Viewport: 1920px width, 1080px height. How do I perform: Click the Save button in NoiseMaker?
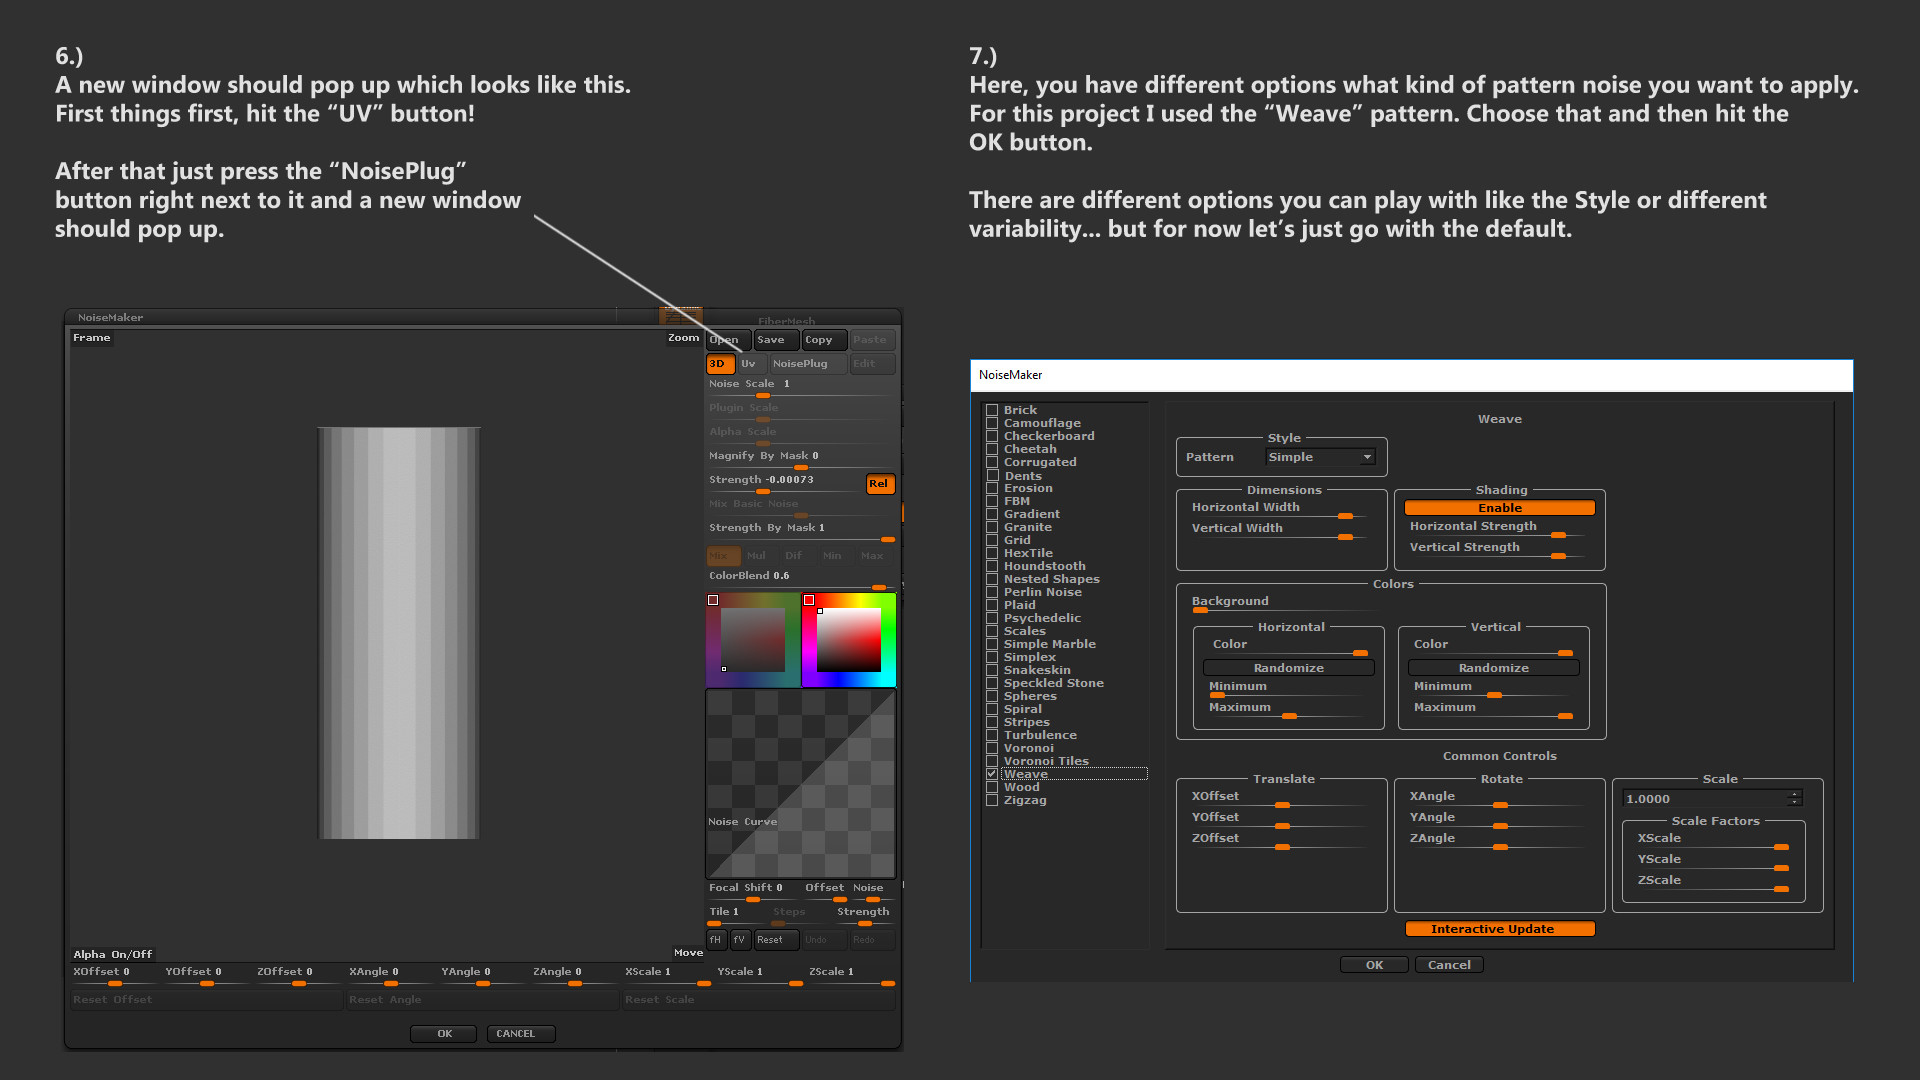coord(775,340)
